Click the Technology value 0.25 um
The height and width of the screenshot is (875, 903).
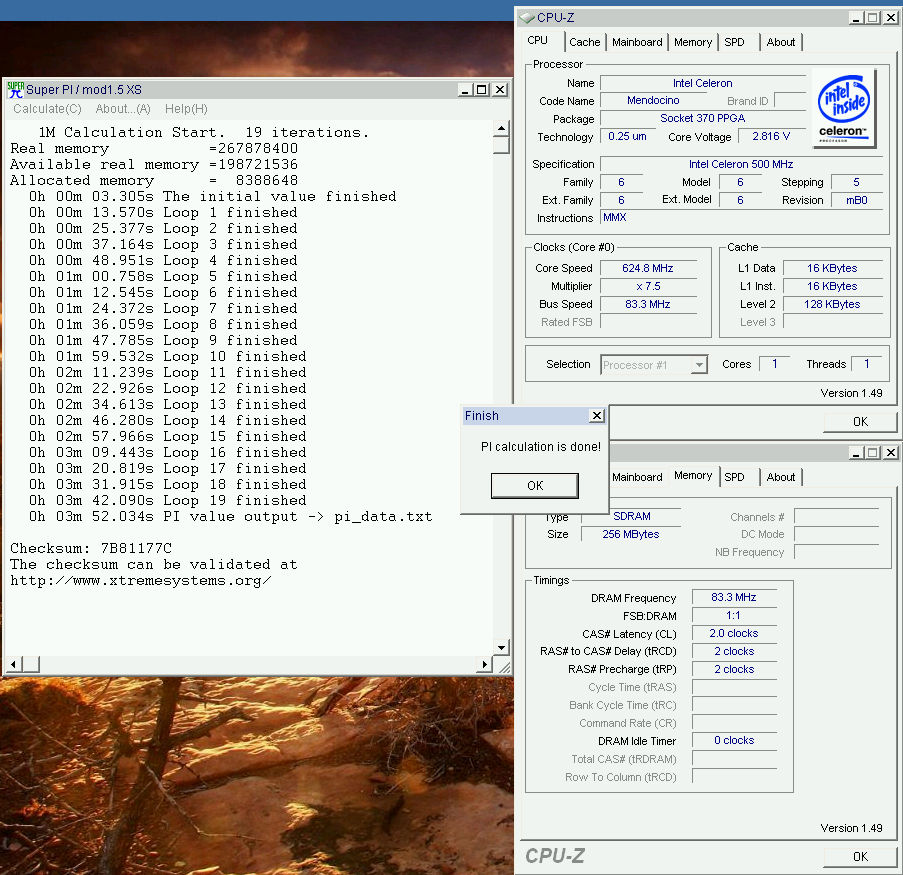point(627,137)
